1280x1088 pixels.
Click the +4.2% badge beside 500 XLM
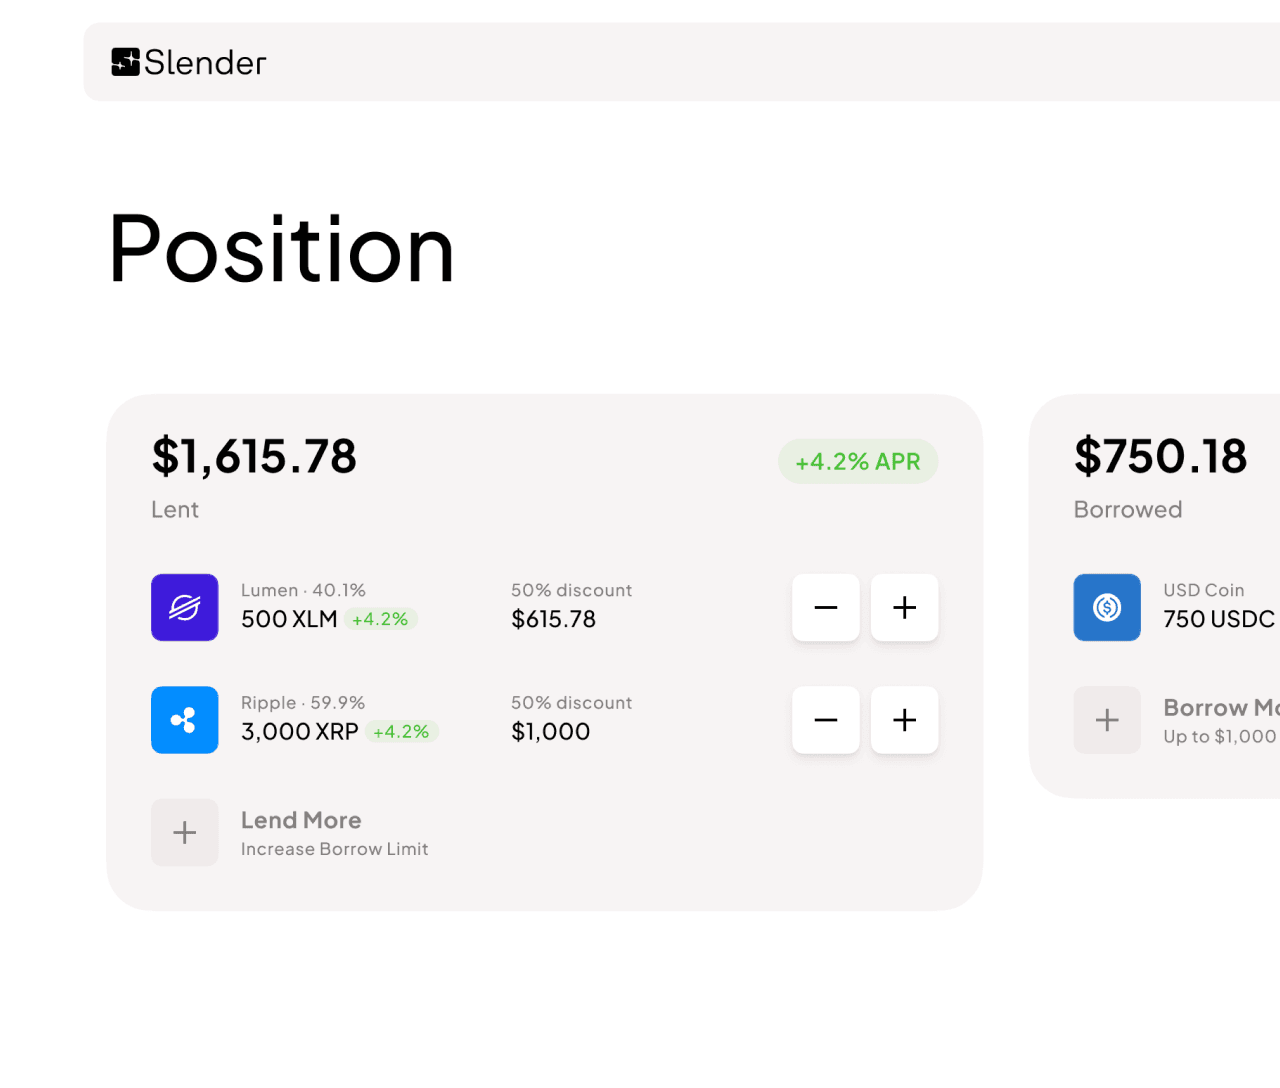pos(380,619)
